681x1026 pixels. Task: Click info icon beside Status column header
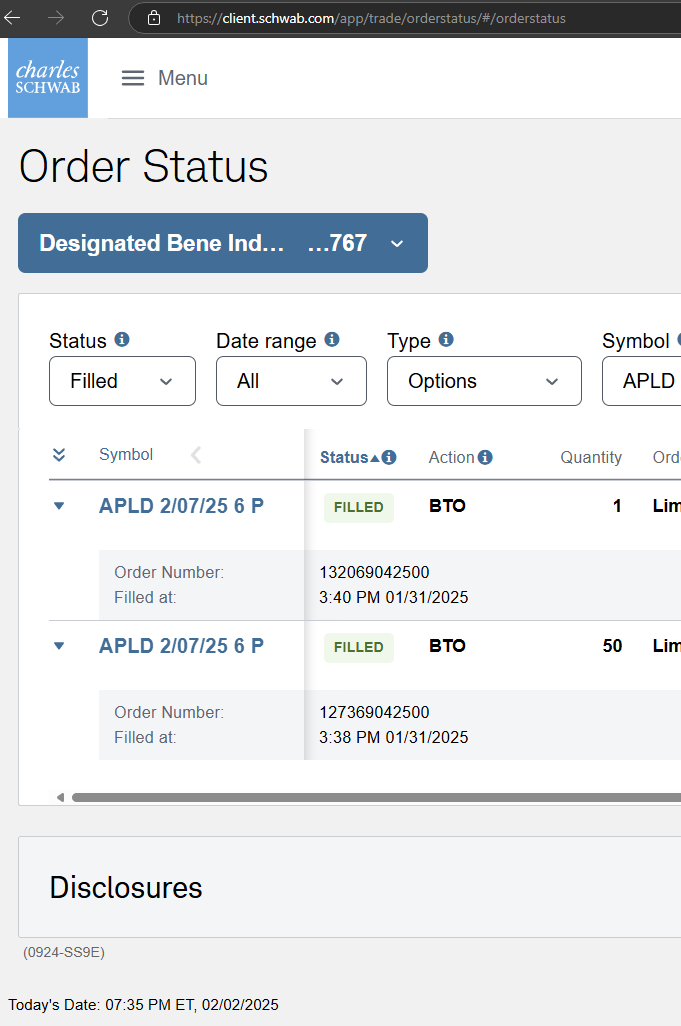[x=389, y=457]
